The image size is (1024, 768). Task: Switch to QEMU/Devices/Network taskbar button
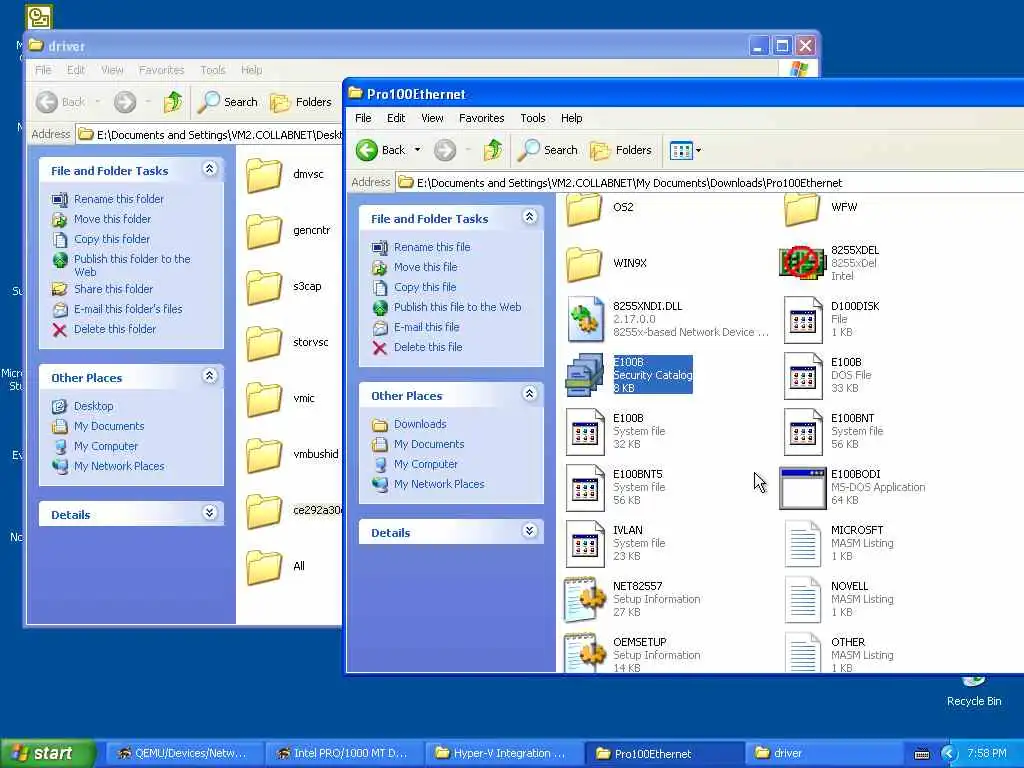pos(184,754)
